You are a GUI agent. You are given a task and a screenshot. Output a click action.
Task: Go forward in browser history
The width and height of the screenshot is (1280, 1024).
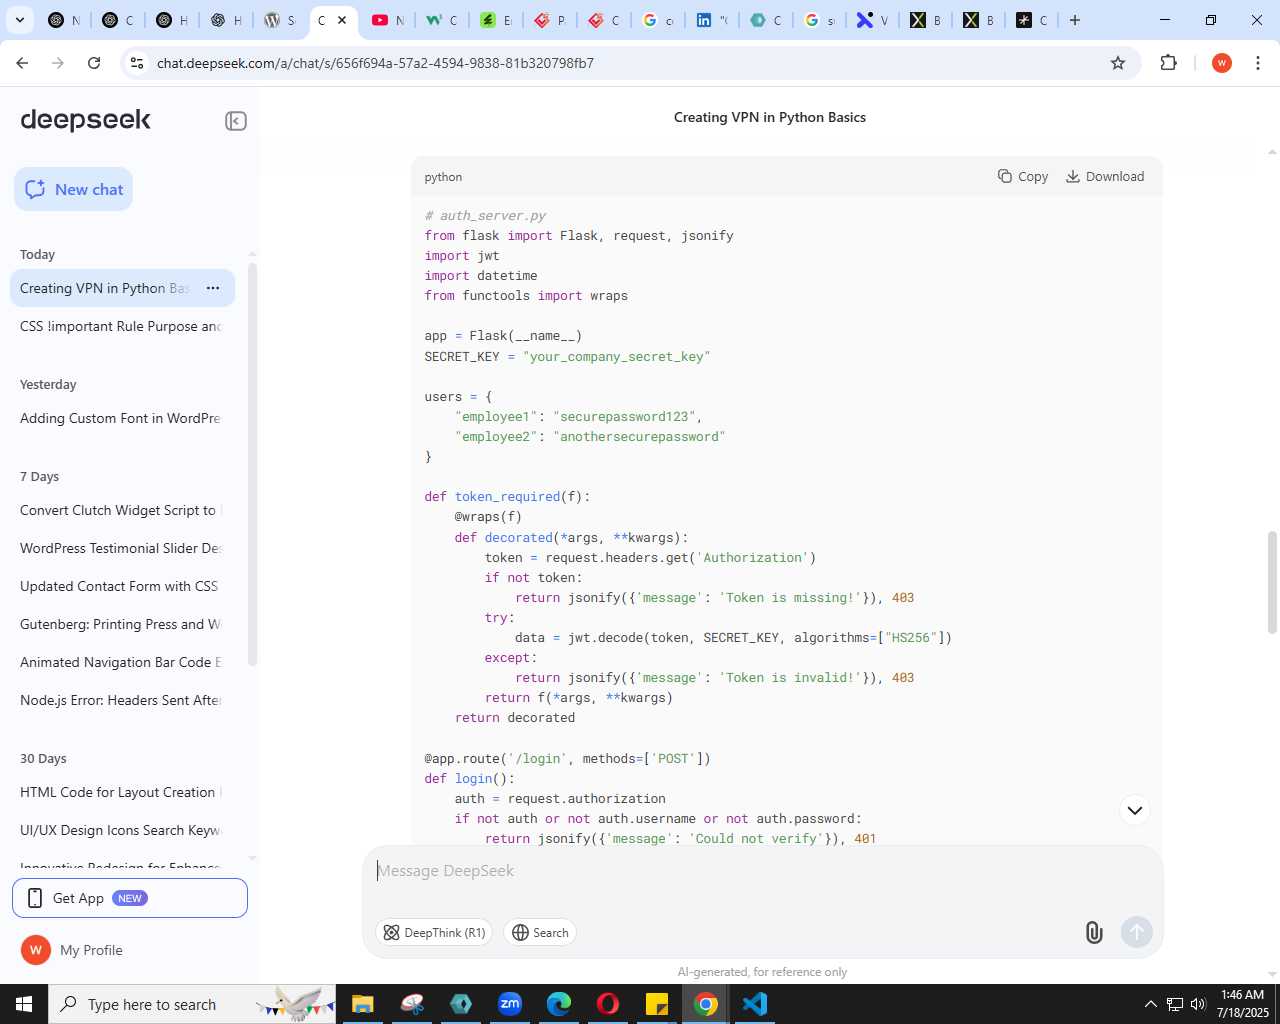pyautogui.click(x=58, y=63)
